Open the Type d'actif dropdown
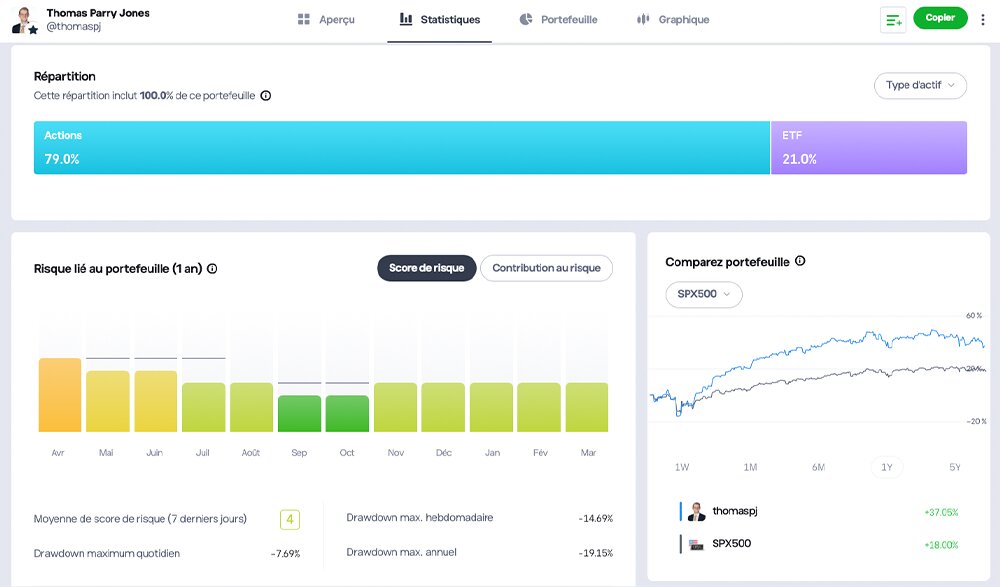 [x=920, y=85]
